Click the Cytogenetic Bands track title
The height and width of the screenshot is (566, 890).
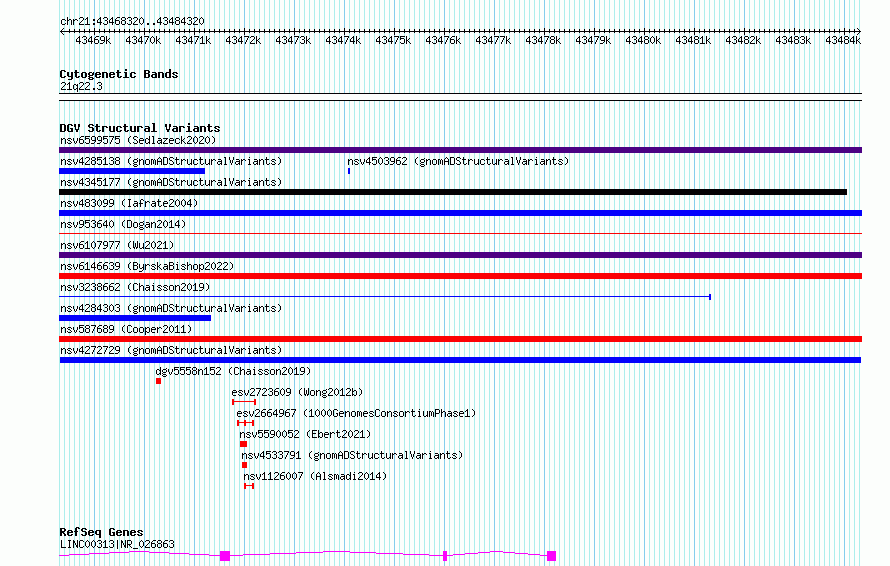click(x=119, y=74)
